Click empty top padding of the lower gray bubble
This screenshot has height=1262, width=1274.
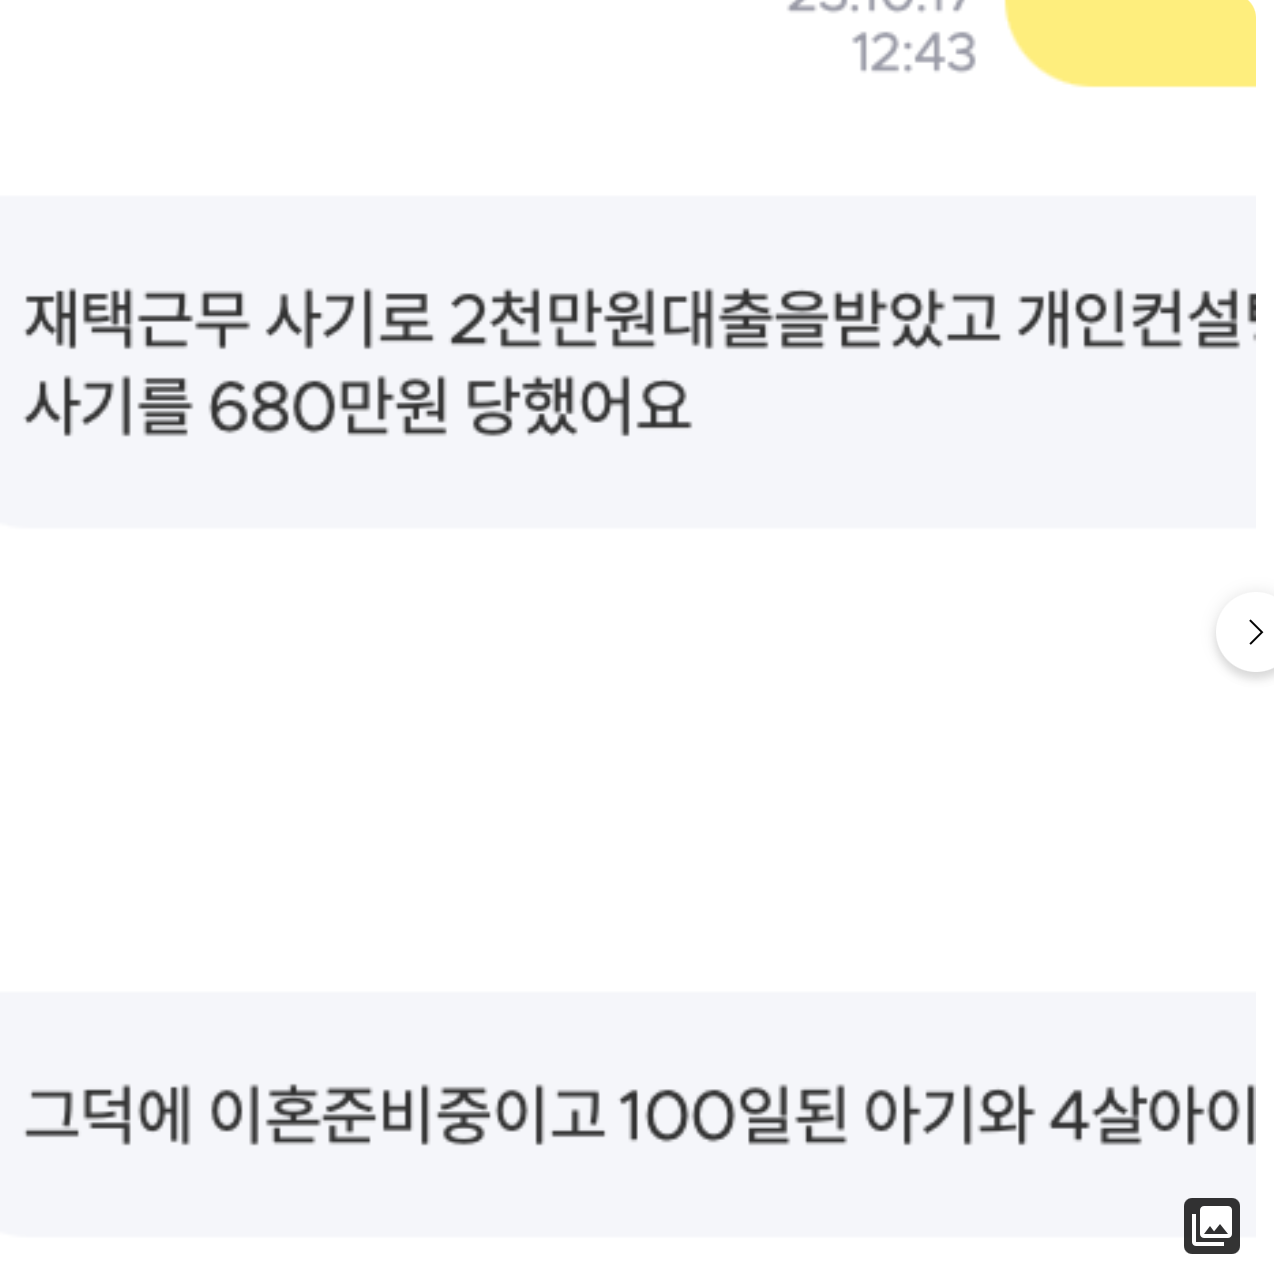click(620, 1035)
